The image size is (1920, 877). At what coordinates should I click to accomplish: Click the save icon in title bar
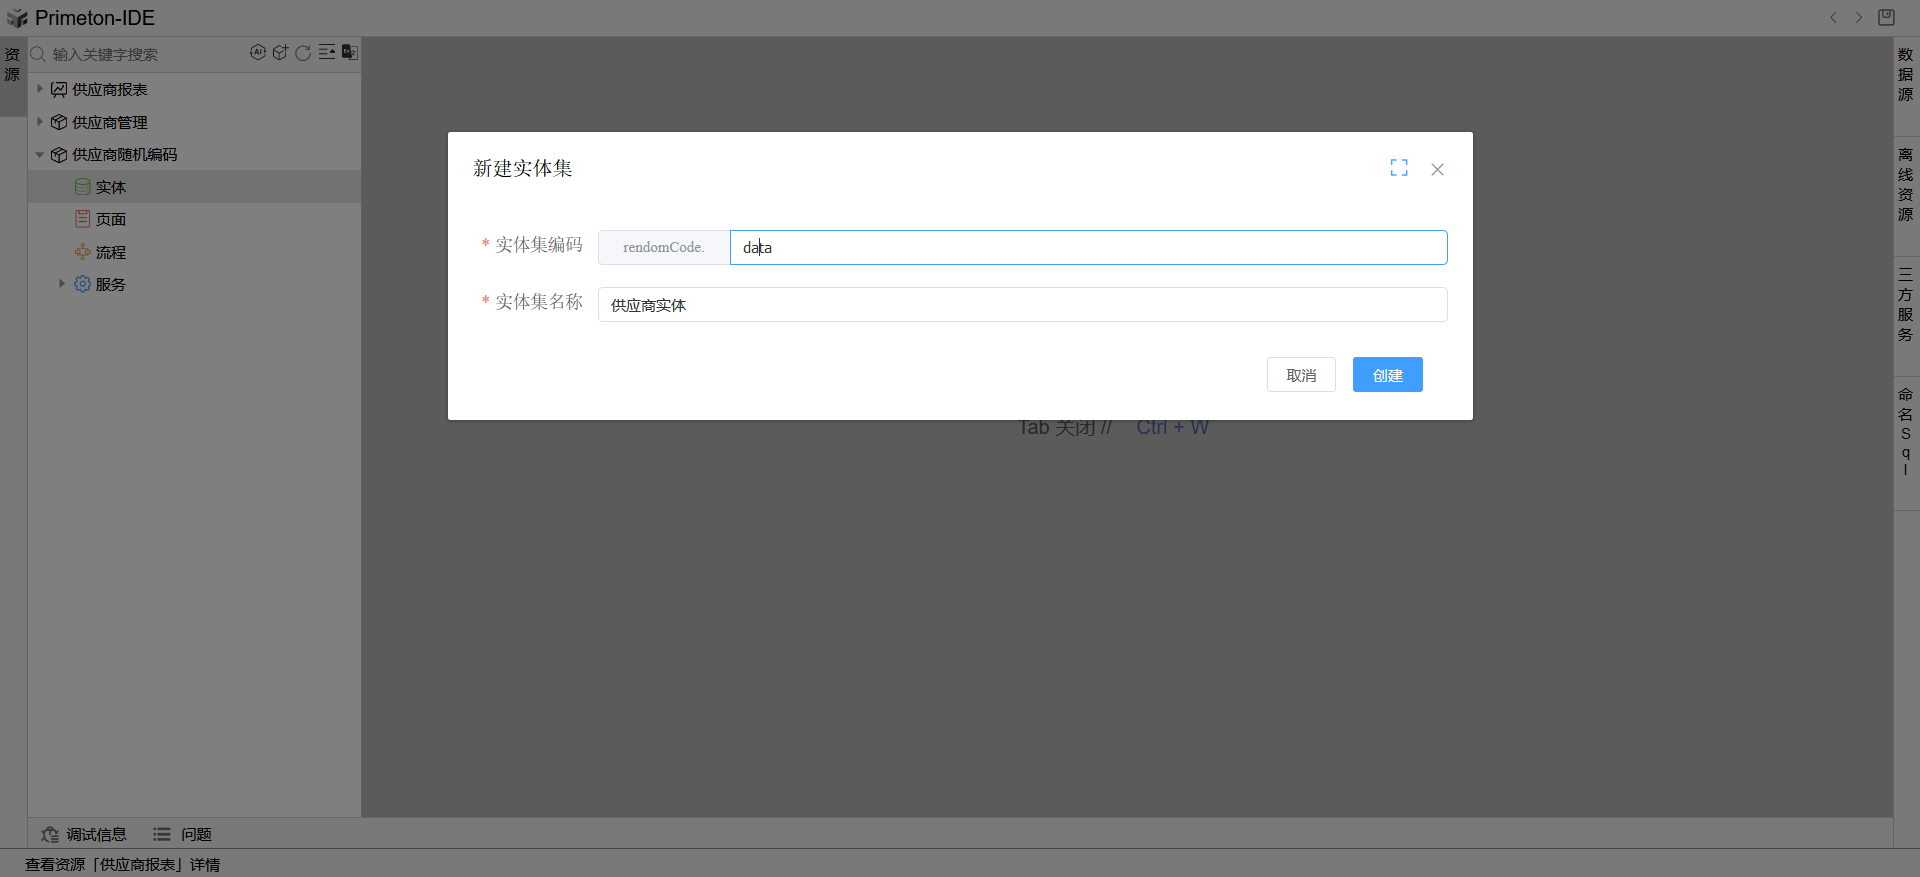coord(1886,18)
